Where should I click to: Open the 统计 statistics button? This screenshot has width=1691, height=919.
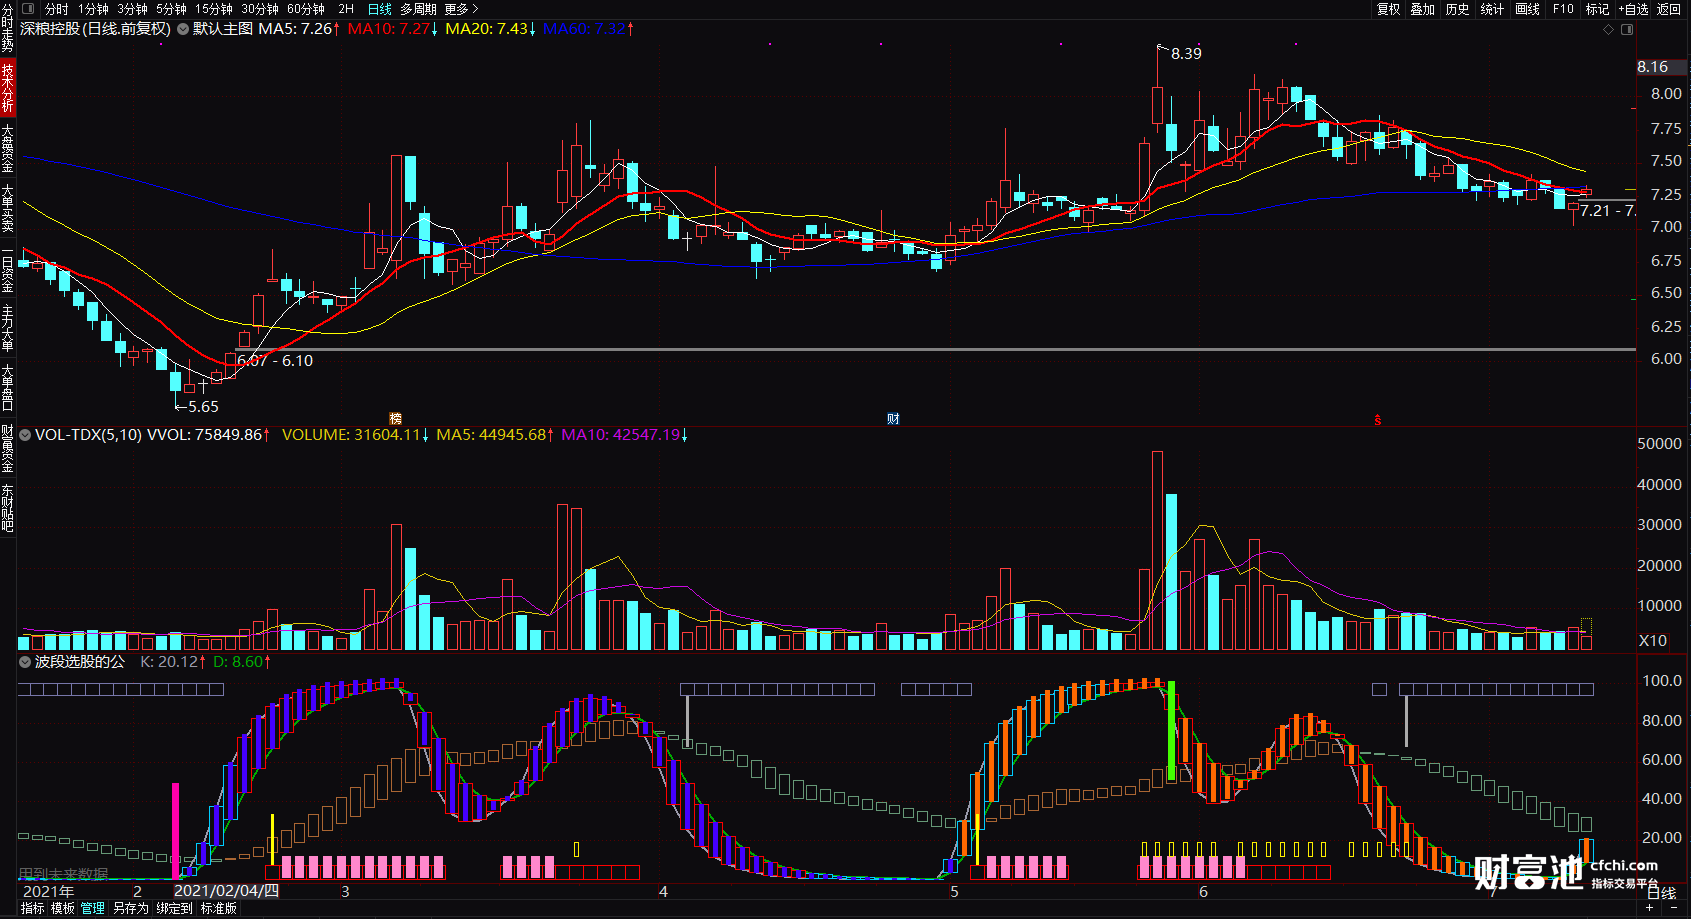1492,9
